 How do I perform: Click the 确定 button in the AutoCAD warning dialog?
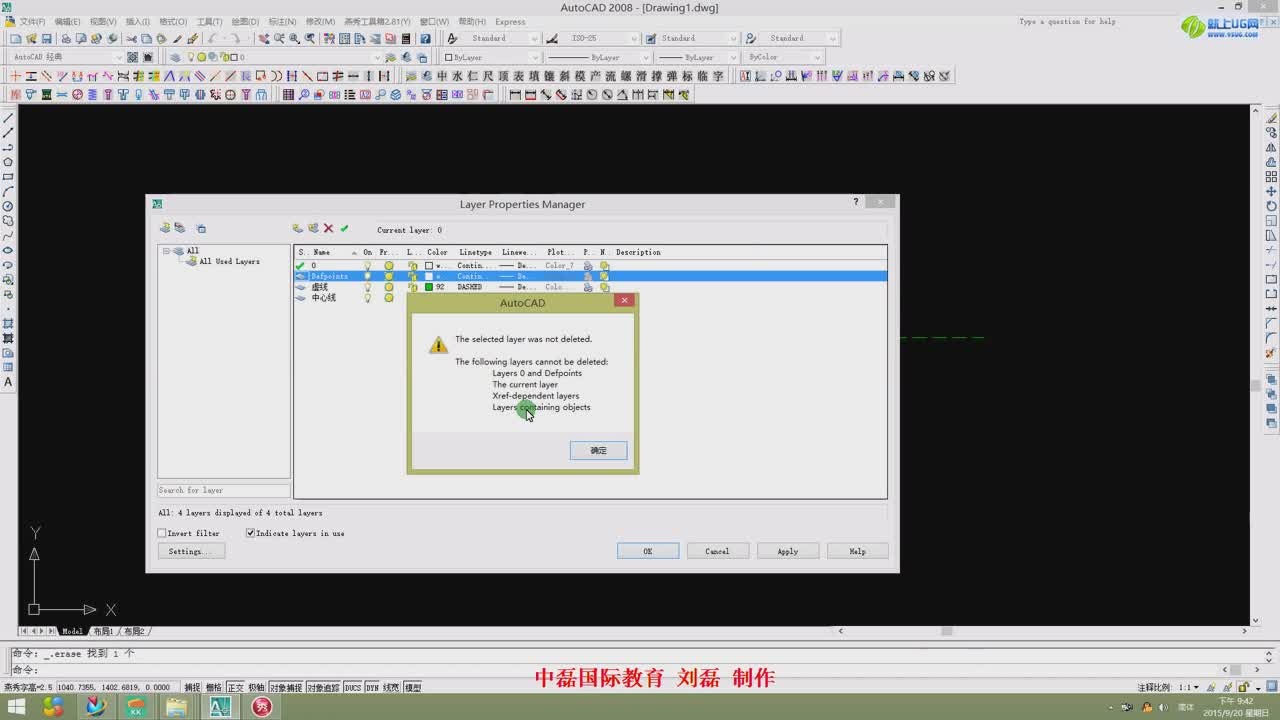click(x=598, y=451)
